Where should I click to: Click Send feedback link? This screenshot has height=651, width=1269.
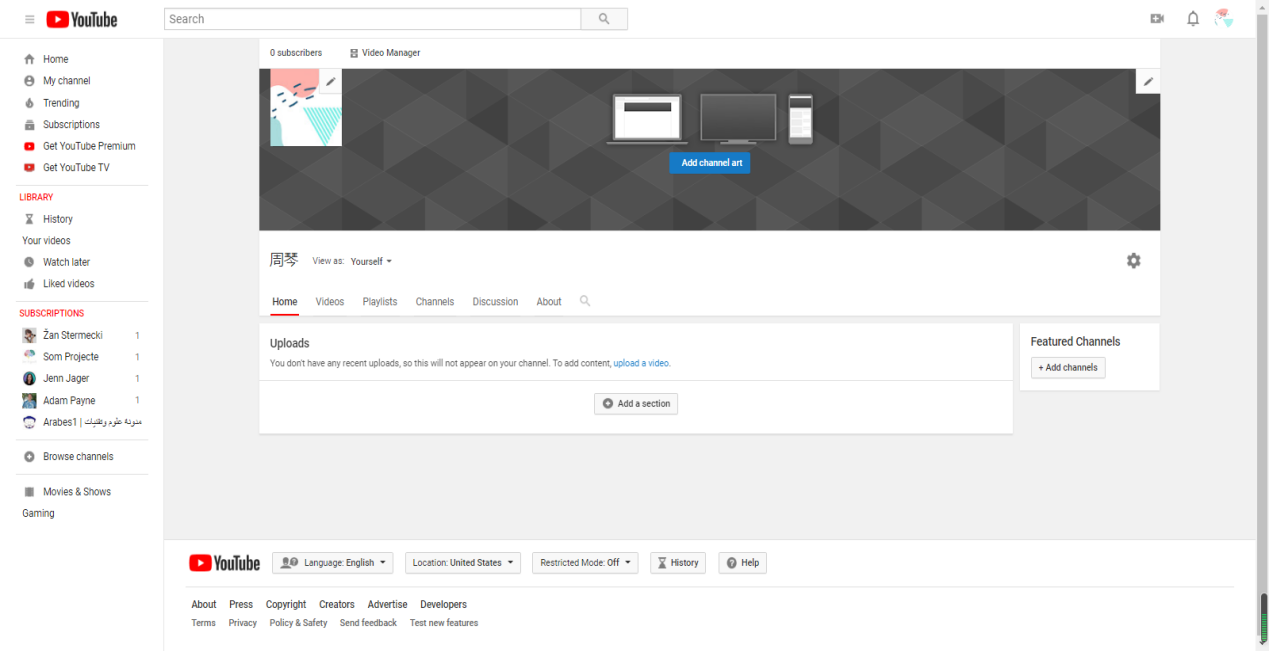point(368,623)
